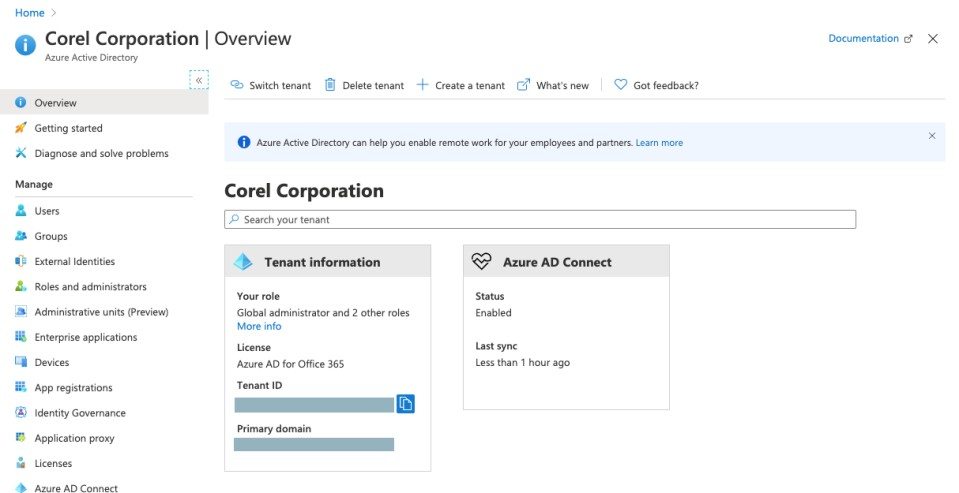Screen dimensions: 959x493
Task: Copy the Tenant ID with copy icon
Action: (x=405, y=404)
